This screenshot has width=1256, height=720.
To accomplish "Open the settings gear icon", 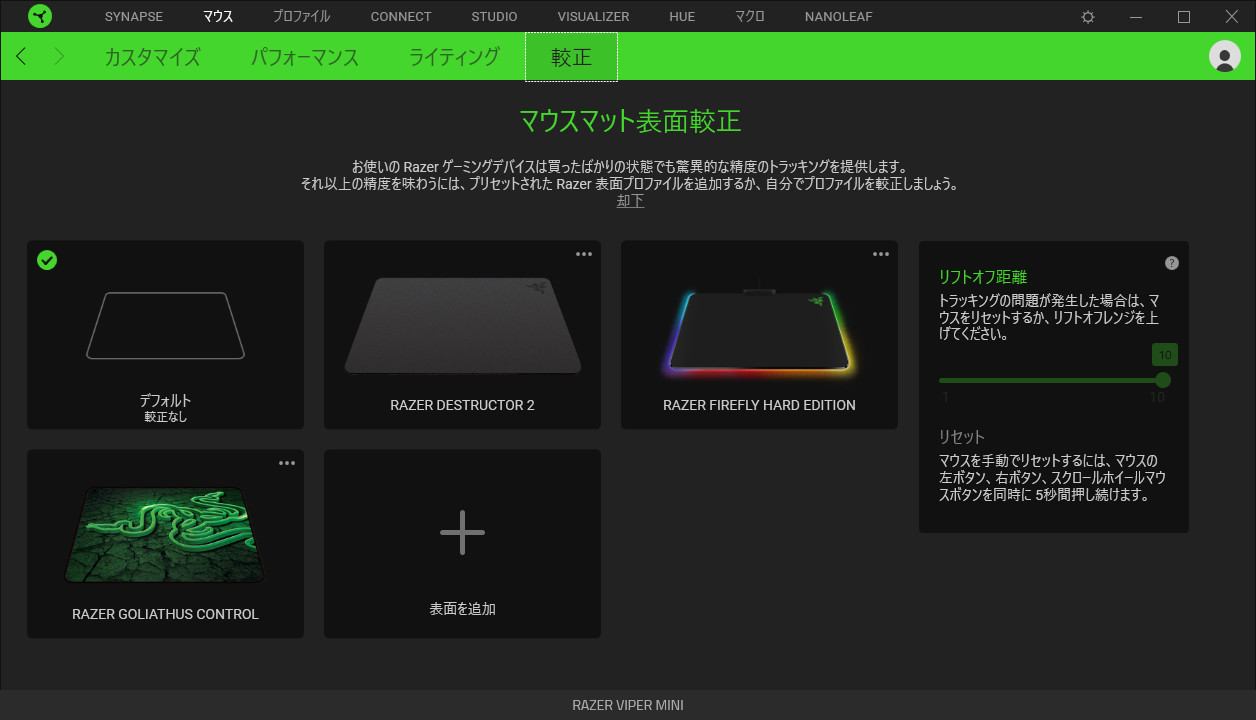I will 1088,17.
